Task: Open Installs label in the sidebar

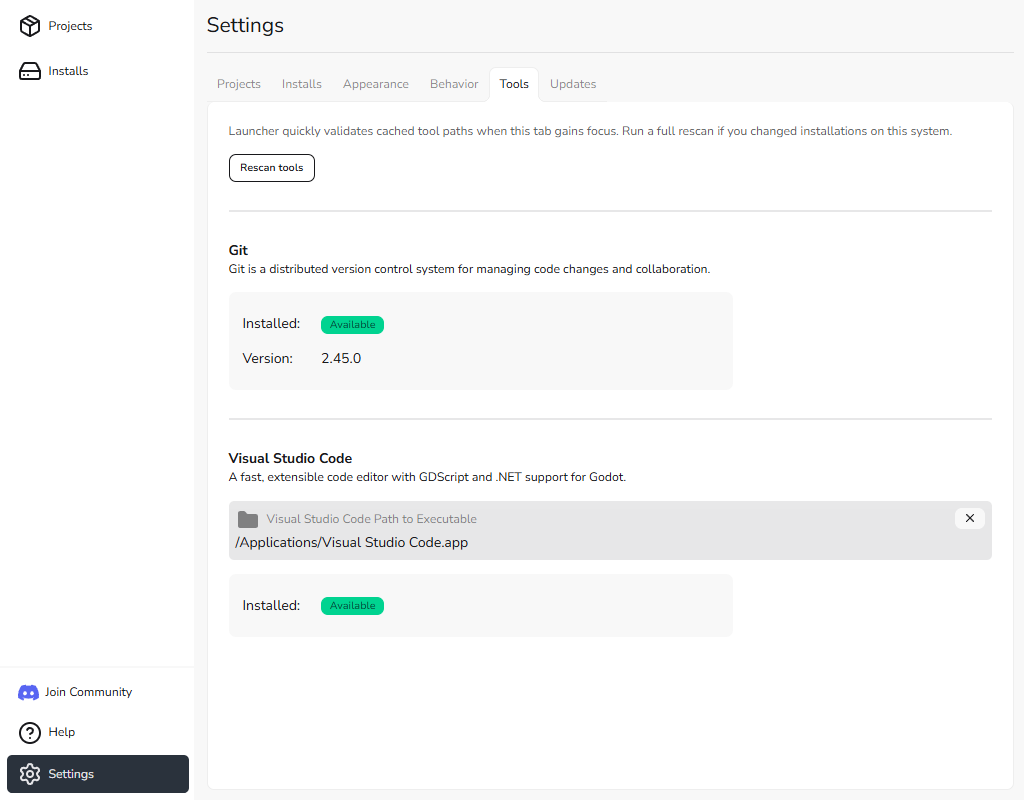Action: (x=68, y=71)
